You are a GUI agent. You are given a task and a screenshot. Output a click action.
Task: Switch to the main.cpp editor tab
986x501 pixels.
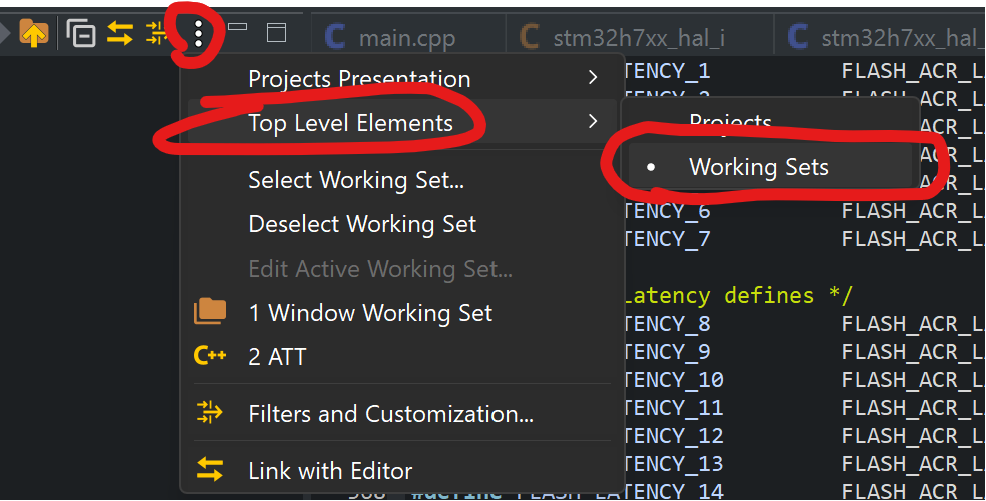[x=407, y=37]
